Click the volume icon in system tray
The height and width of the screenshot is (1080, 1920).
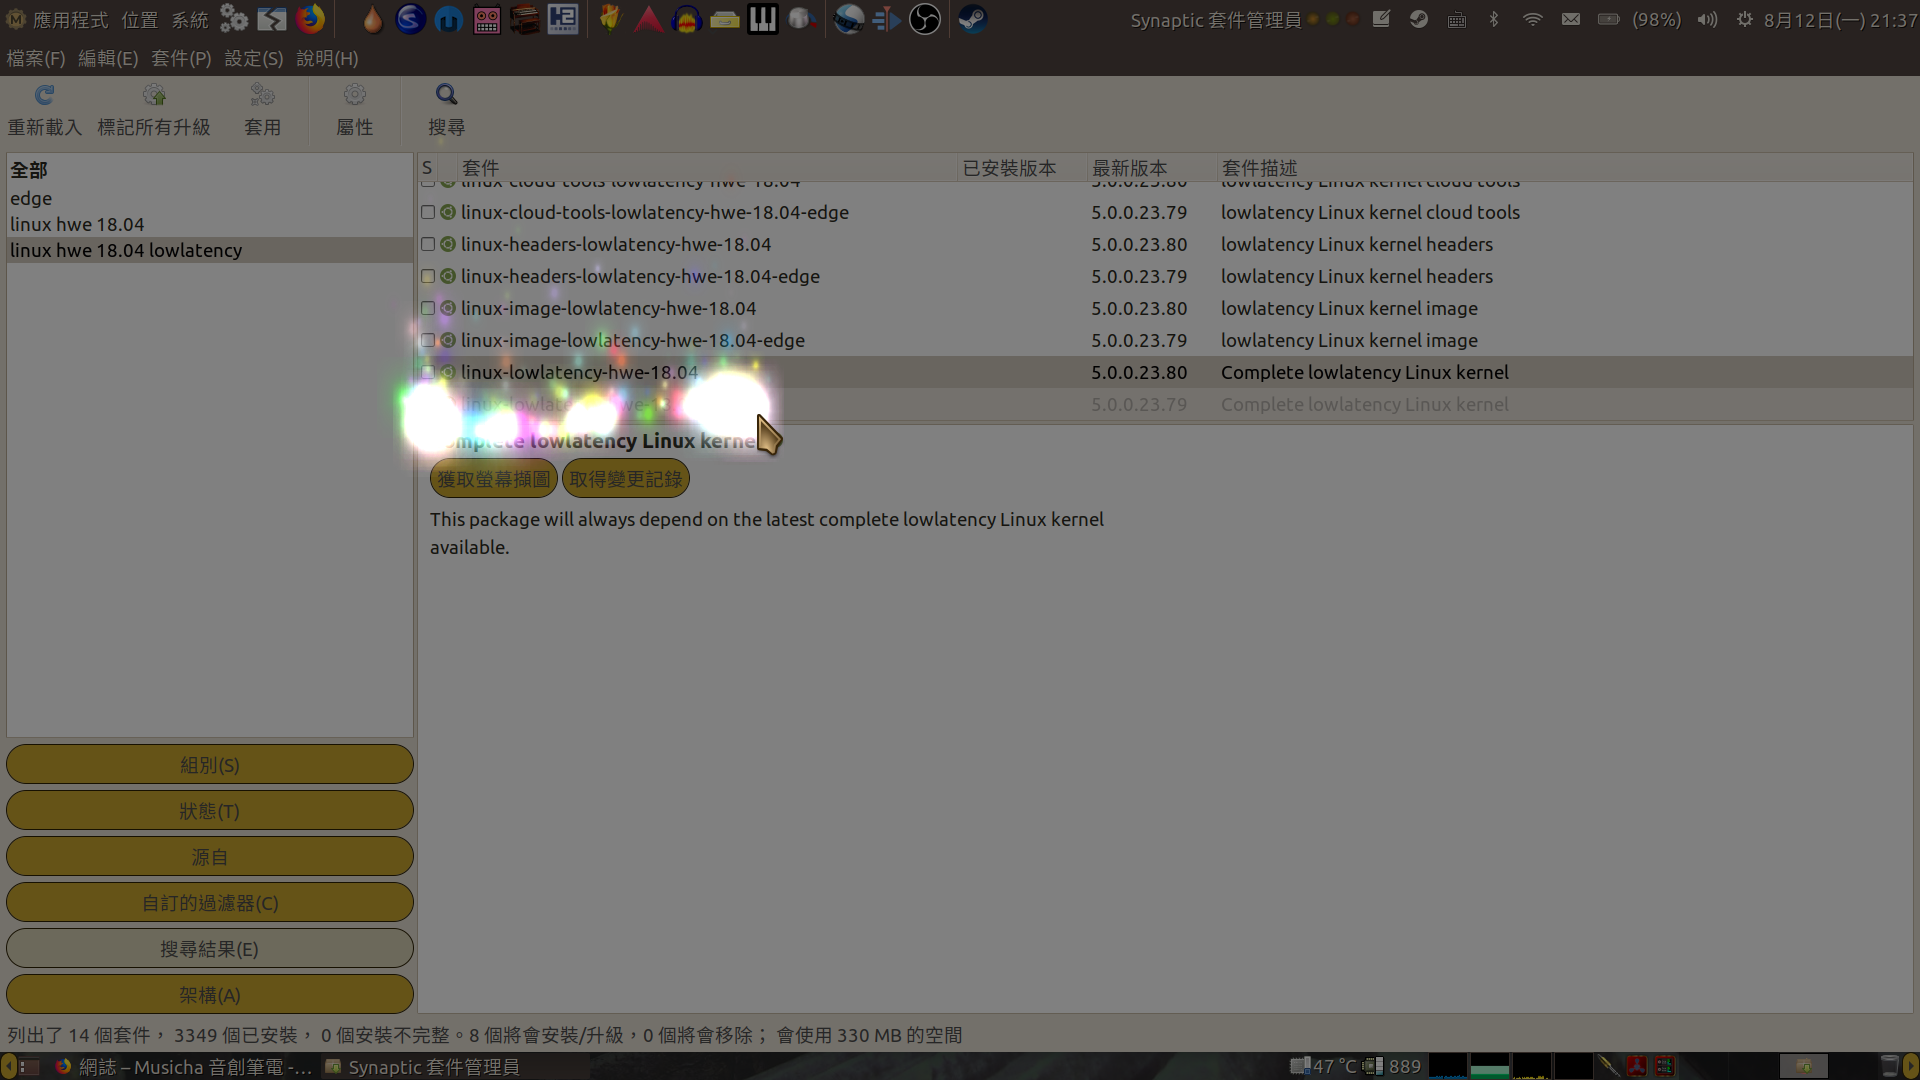(x=1707, y=19)
